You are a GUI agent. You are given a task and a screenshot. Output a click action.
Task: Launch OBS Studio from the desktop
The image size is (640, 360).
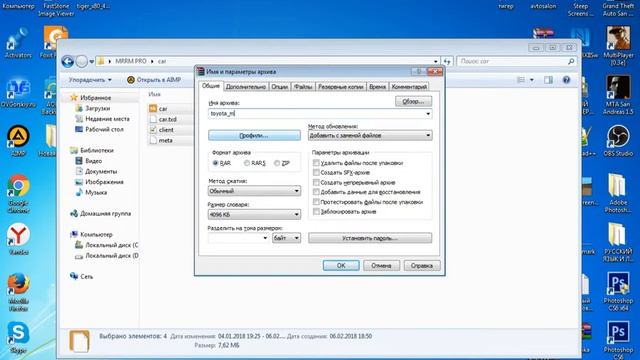[618, 141]
